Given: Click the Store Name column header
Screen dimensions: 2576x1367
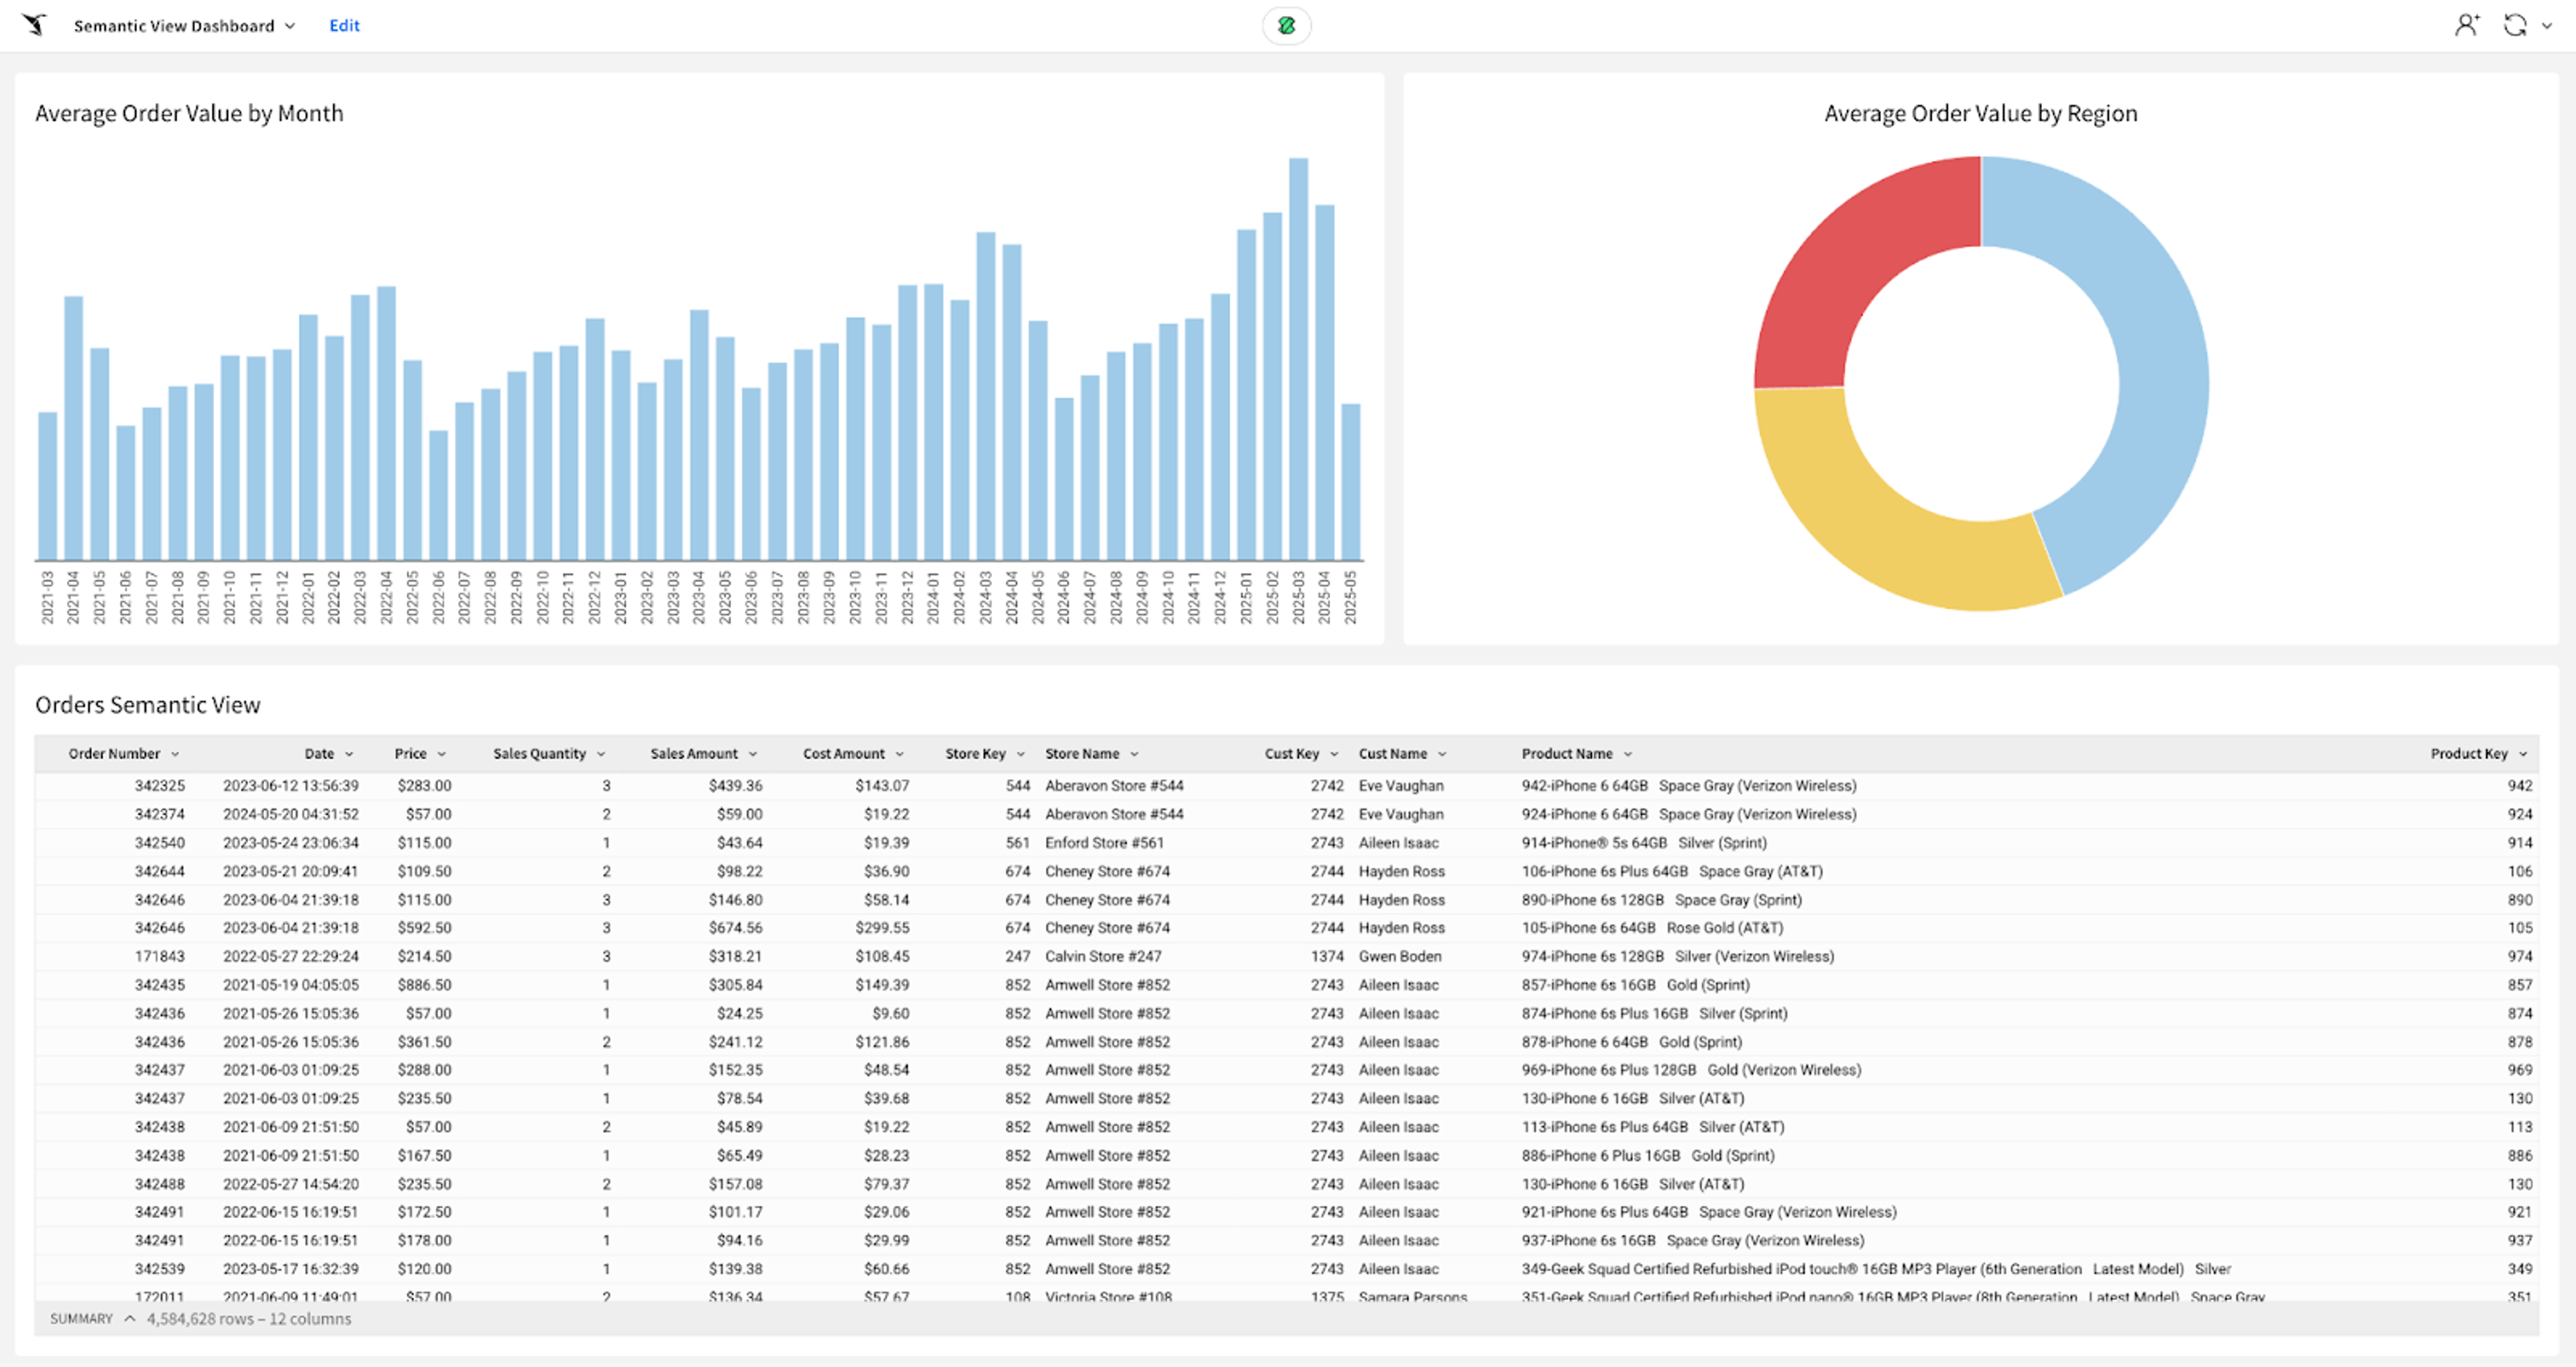Looking at the screenshot, I should (x=1082, y=754).
